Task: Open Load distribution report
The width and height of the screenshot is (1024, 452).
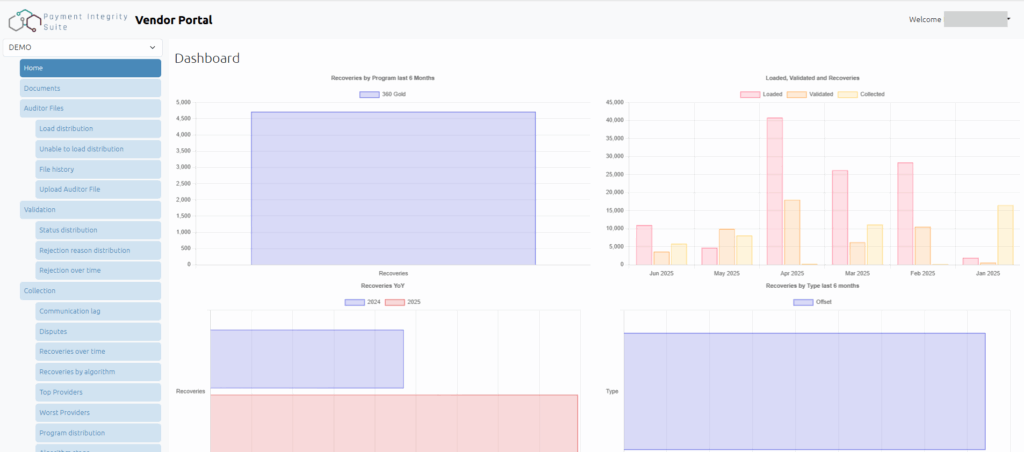Action: tap(97, 129)
